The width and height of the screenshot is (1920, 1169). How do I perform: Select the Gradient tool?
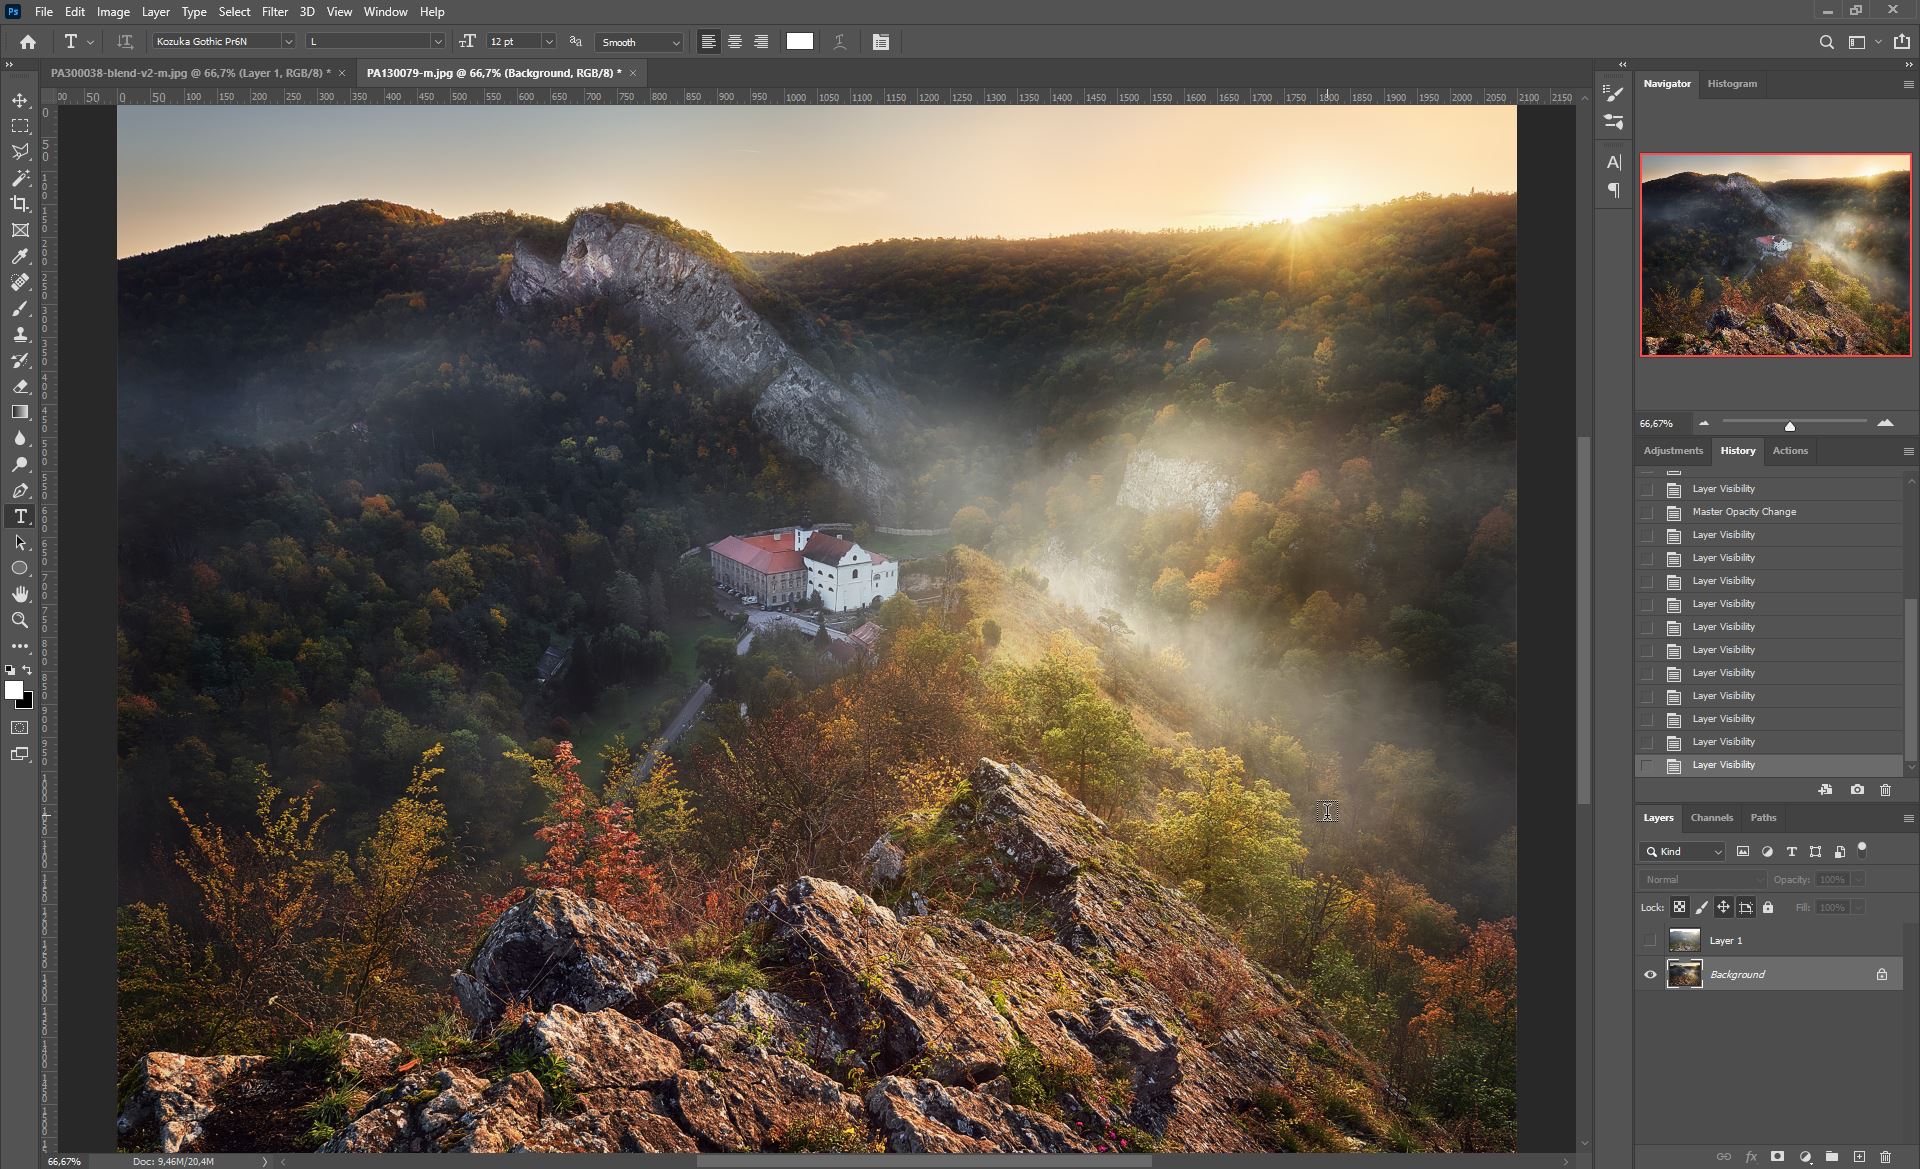[20, 412]
